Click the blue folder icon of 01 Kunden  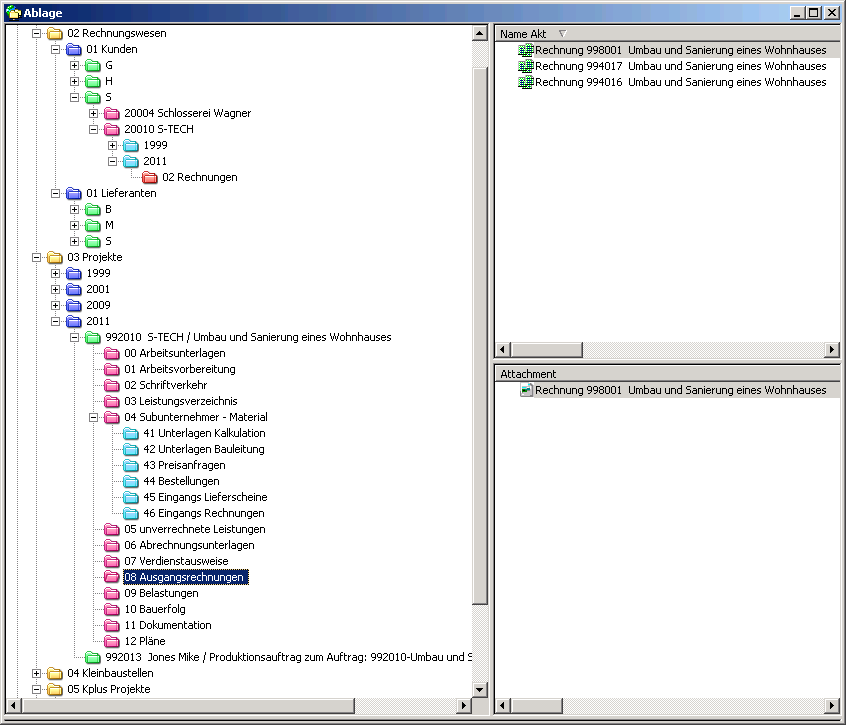coord(73,50)
